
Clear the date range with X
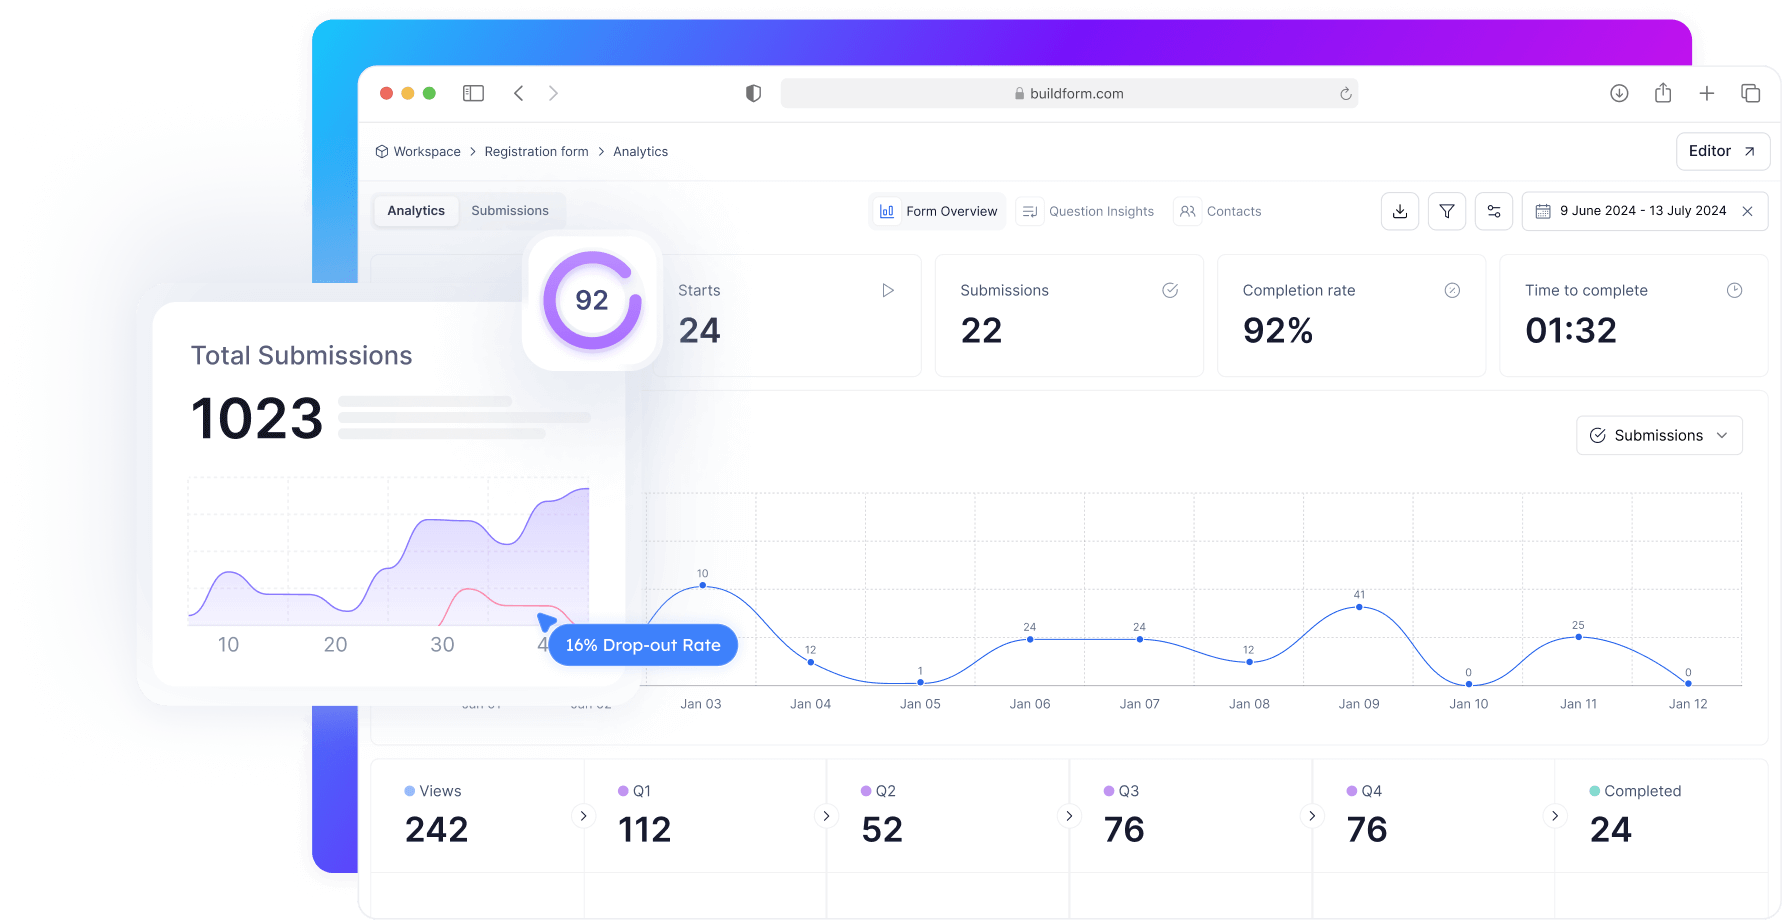point(1747,211)
